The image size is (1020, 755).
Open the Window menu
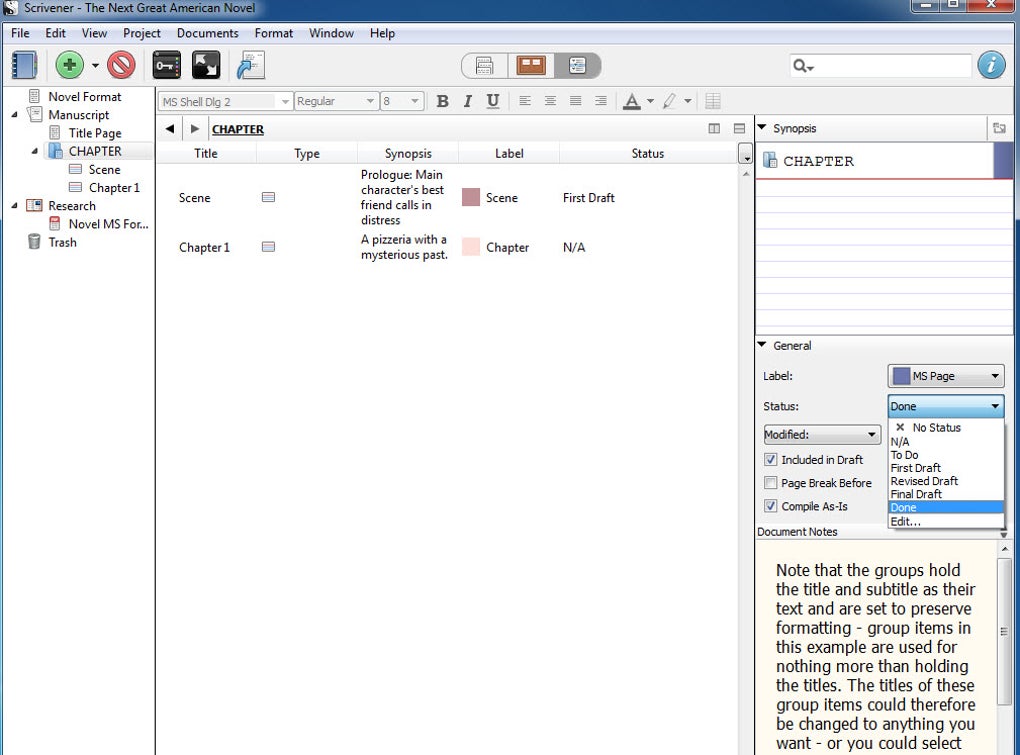coord(331,33)
